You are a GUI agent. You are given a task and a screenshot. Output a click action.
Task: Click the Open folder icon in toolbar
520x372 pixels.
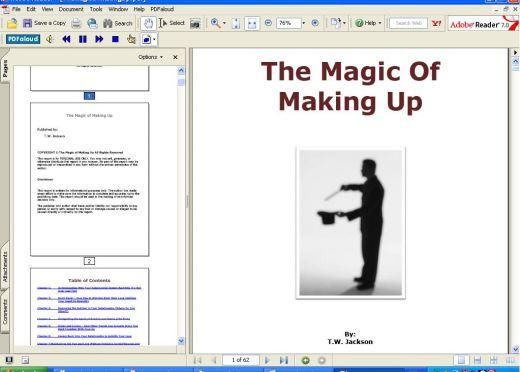pyautogui.click(x=12, y=23)
